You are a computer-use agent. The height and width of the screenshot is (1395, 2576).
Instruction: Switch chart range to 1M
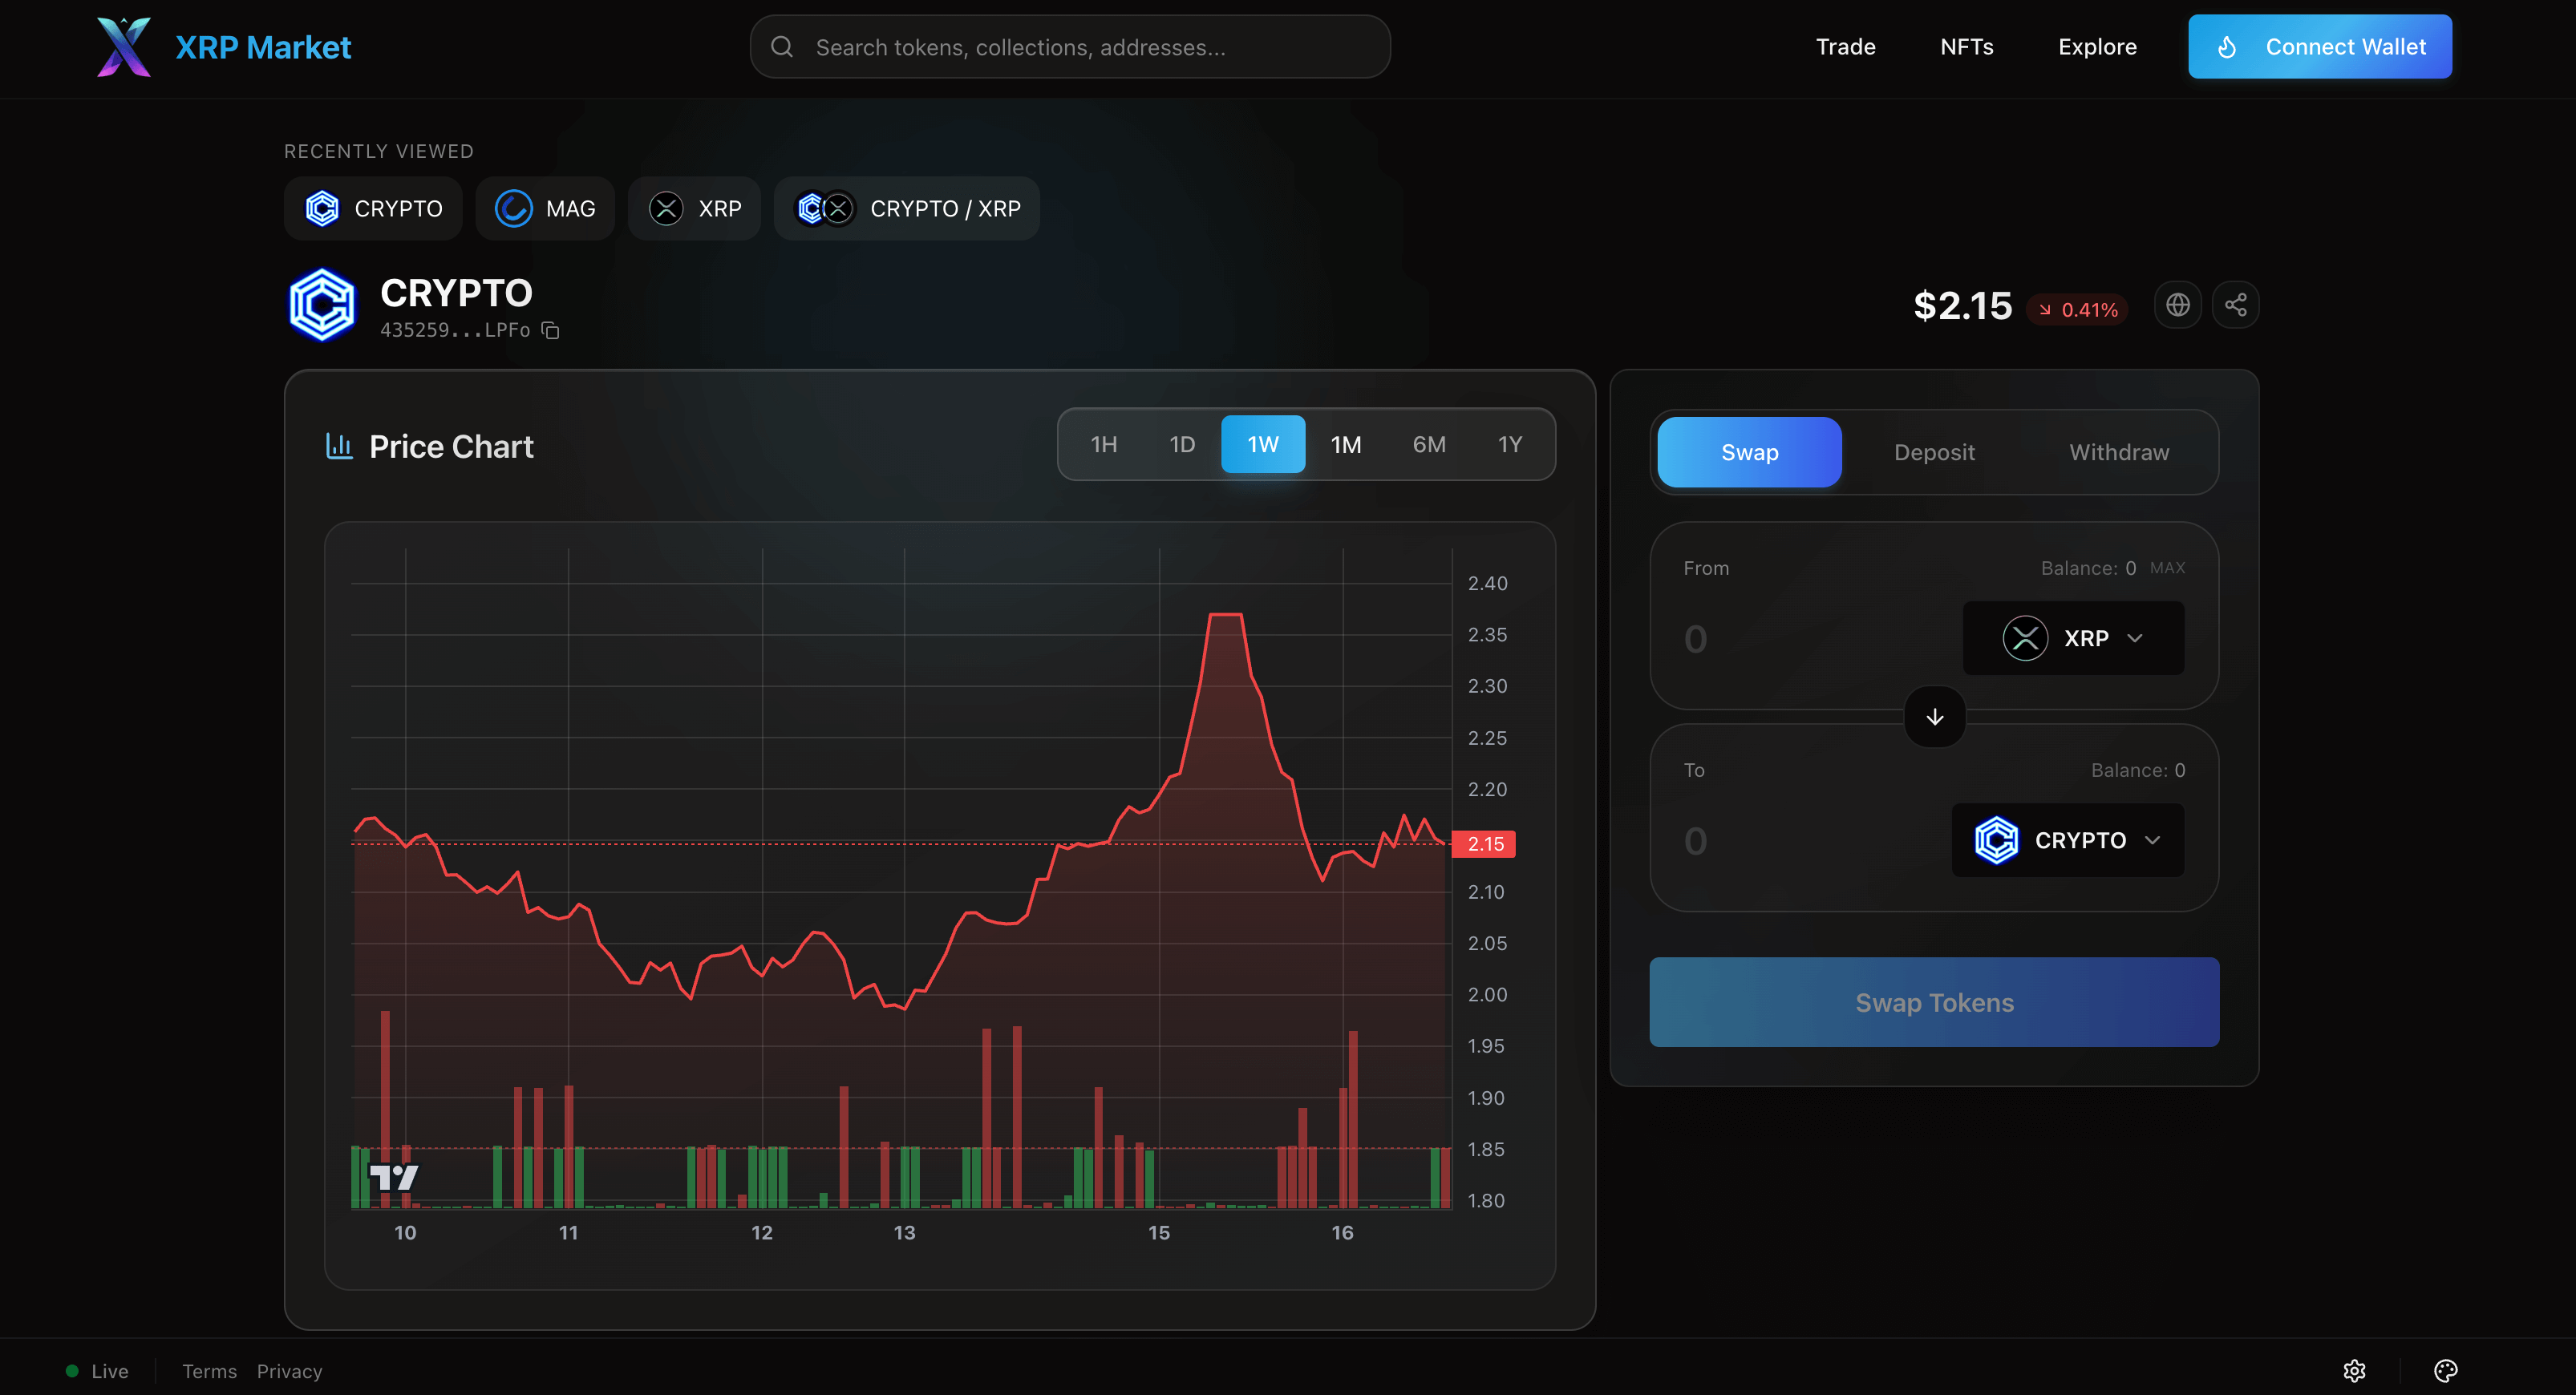pyautogui.click(x=1345, y=444)
